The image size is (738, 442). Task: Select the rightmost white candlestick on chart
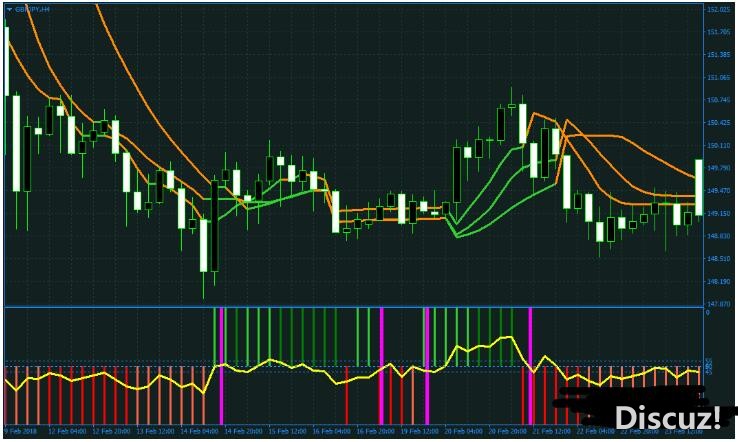point(700,184)
